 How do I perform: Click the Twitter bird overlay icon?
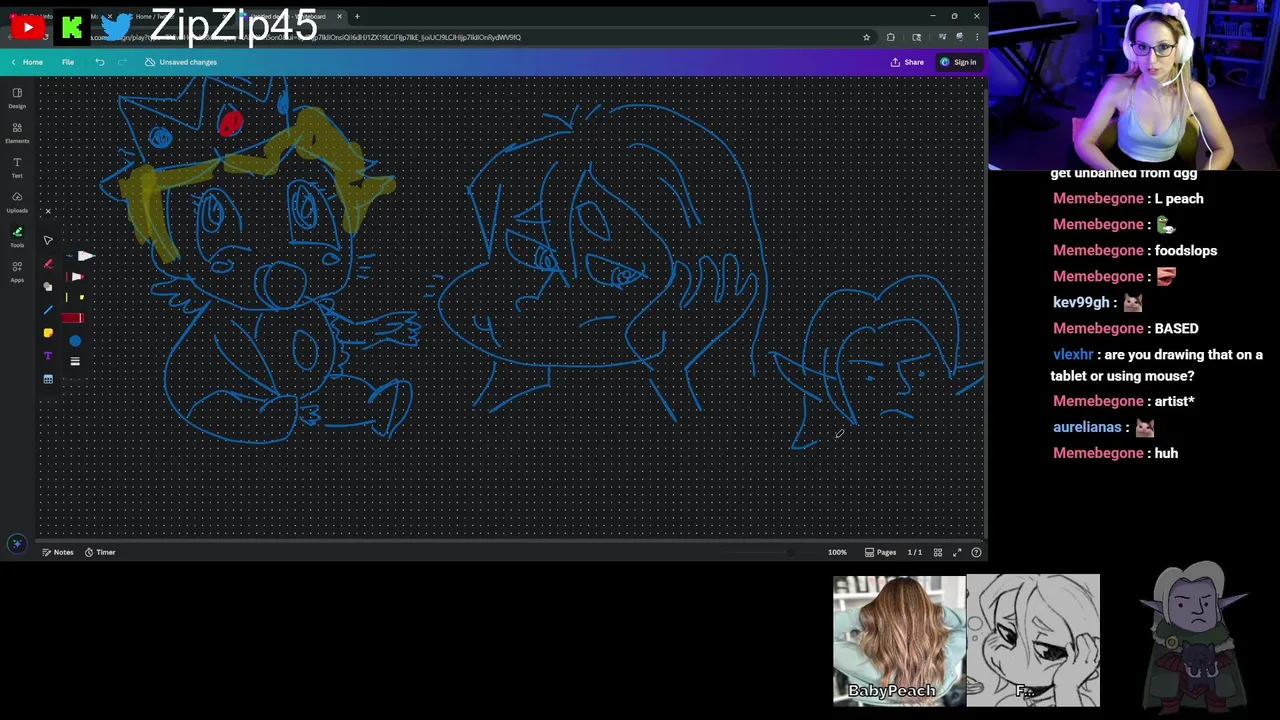click(116, 28)
